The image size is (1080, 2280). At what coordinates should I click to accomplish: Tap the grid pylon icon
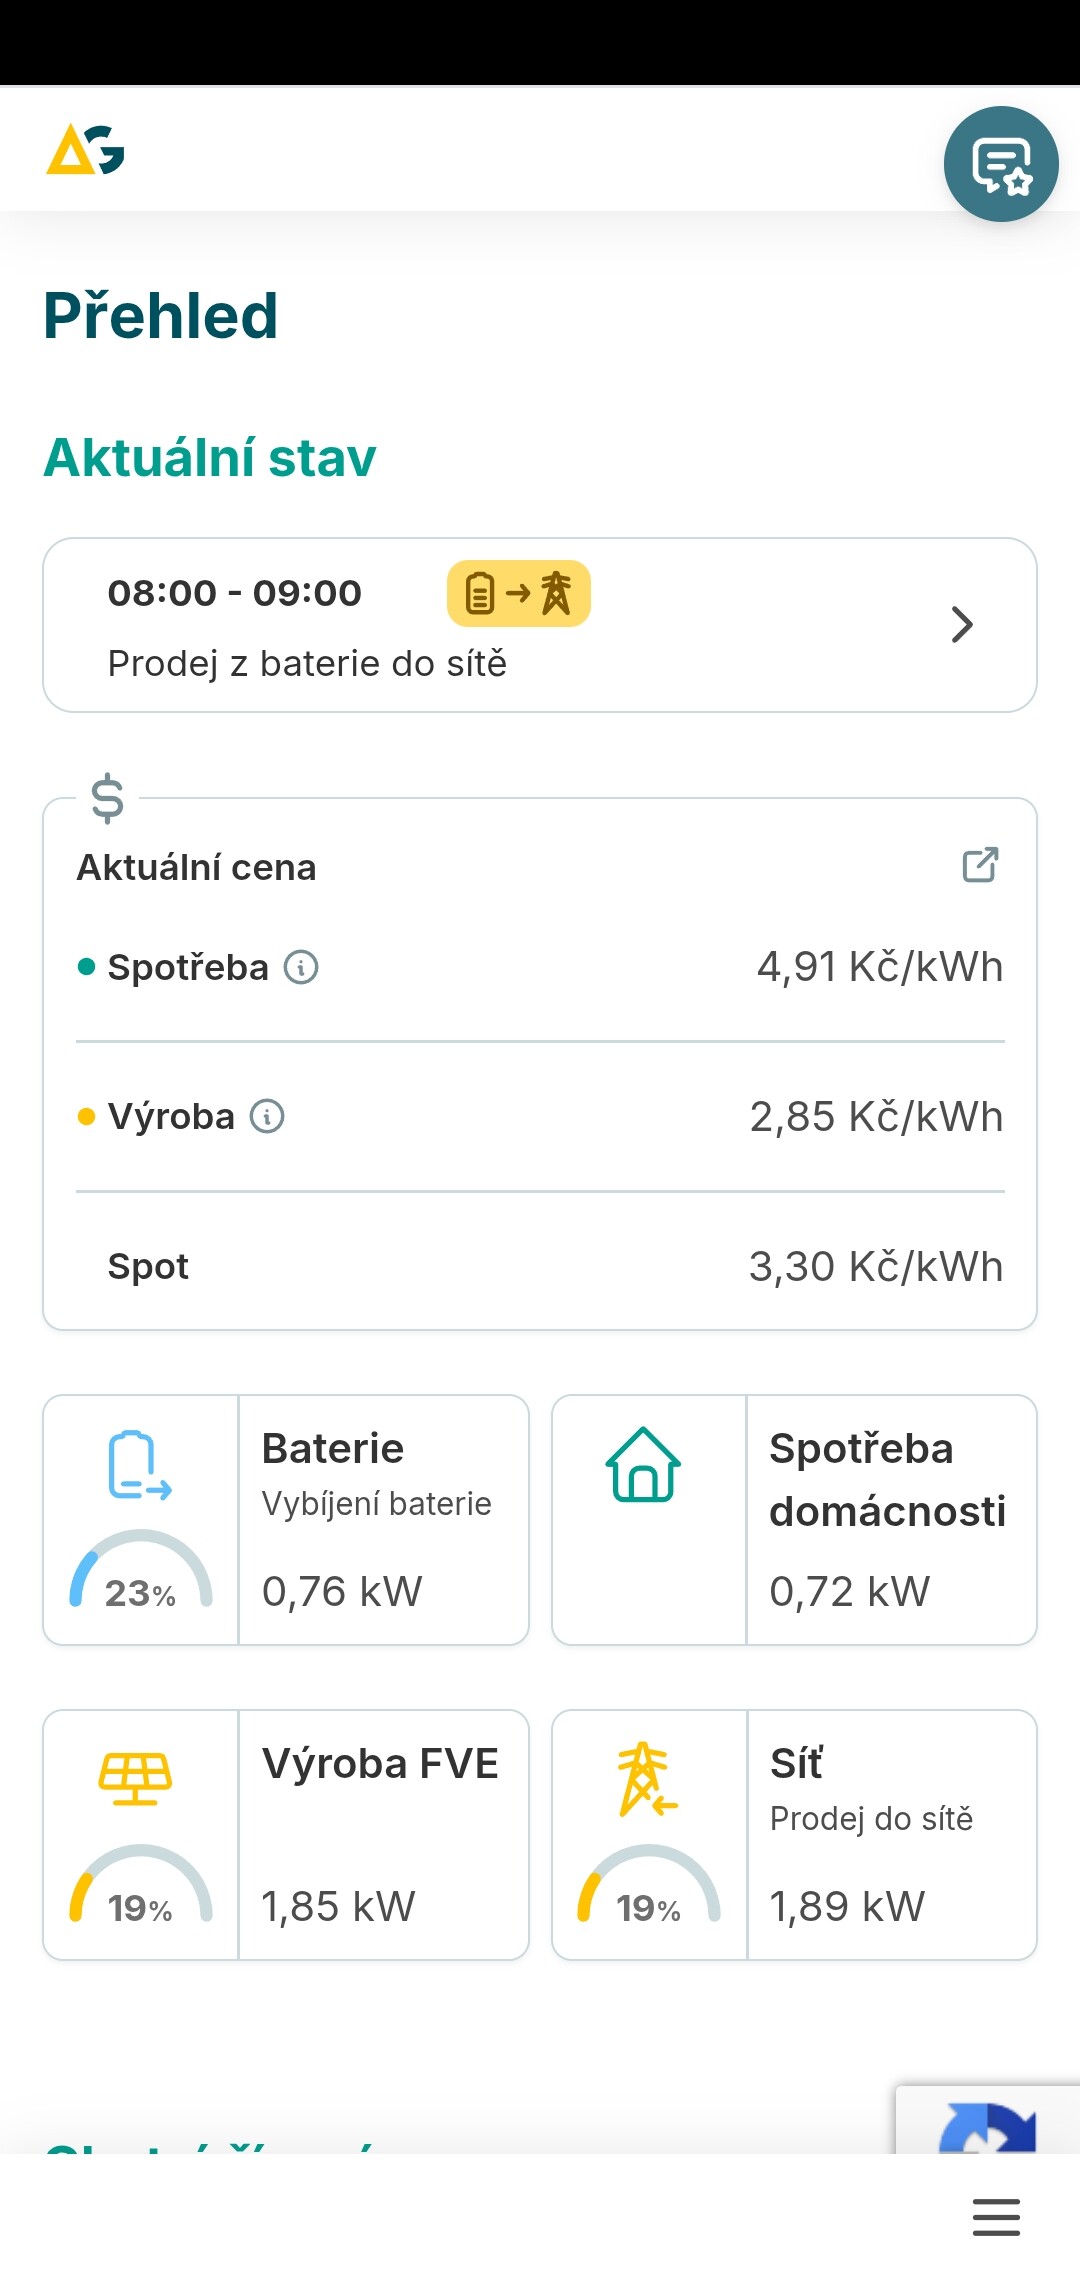coord(645,1778)
